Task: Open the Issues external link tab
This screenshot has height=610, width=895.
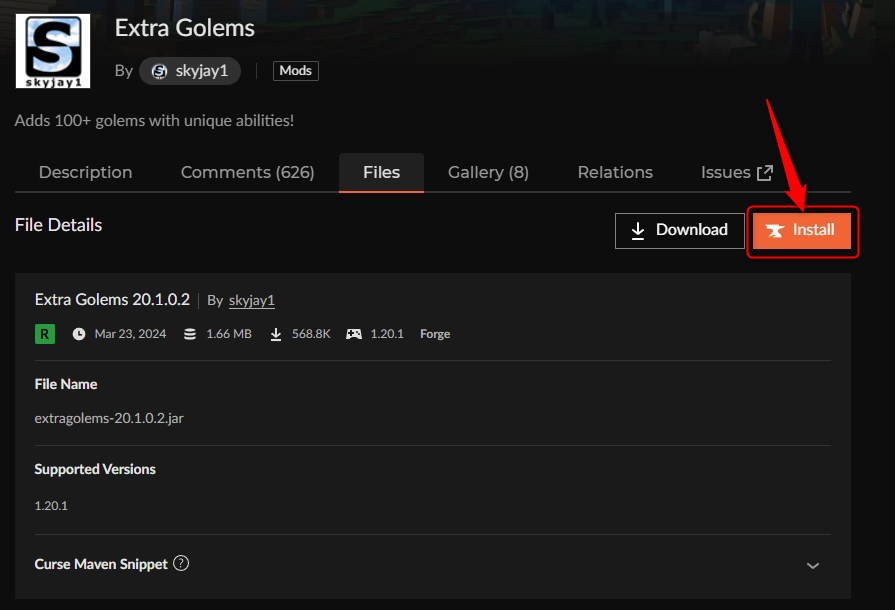Action: tap(737, 172)
